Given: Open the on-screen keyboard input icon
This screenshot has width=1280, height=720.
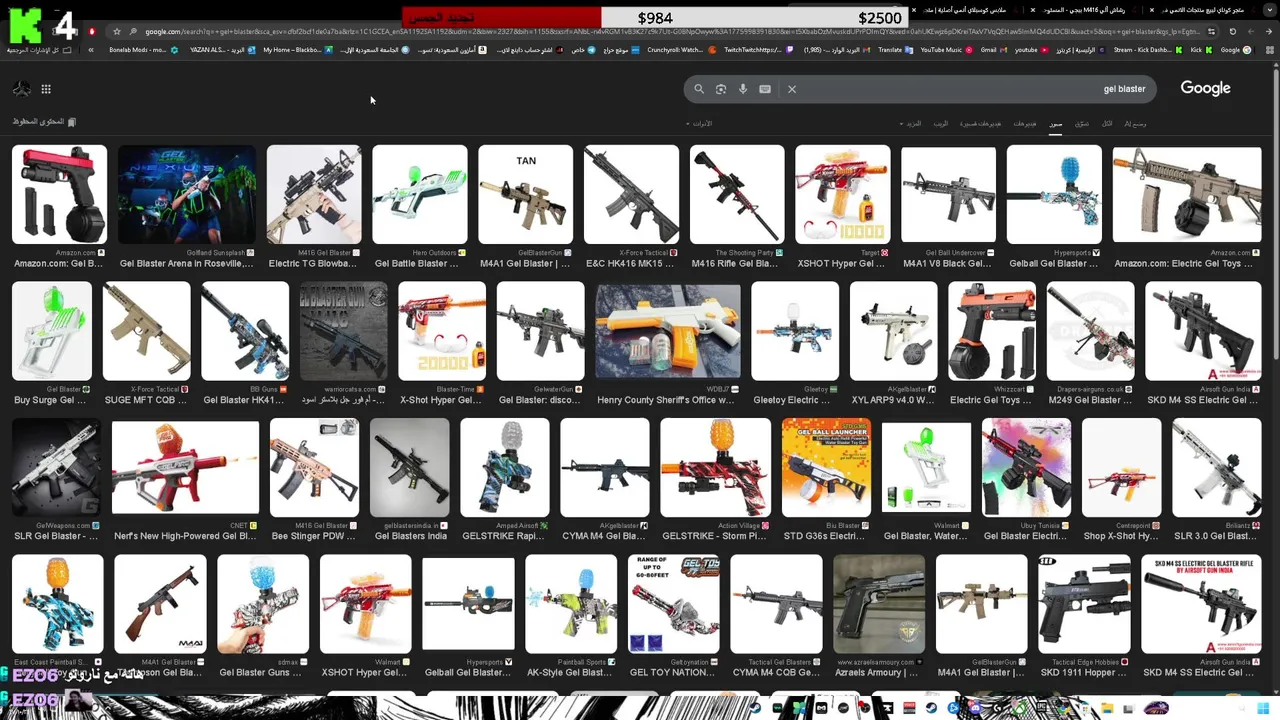Looking at the screenshot, I should (765, 89).
